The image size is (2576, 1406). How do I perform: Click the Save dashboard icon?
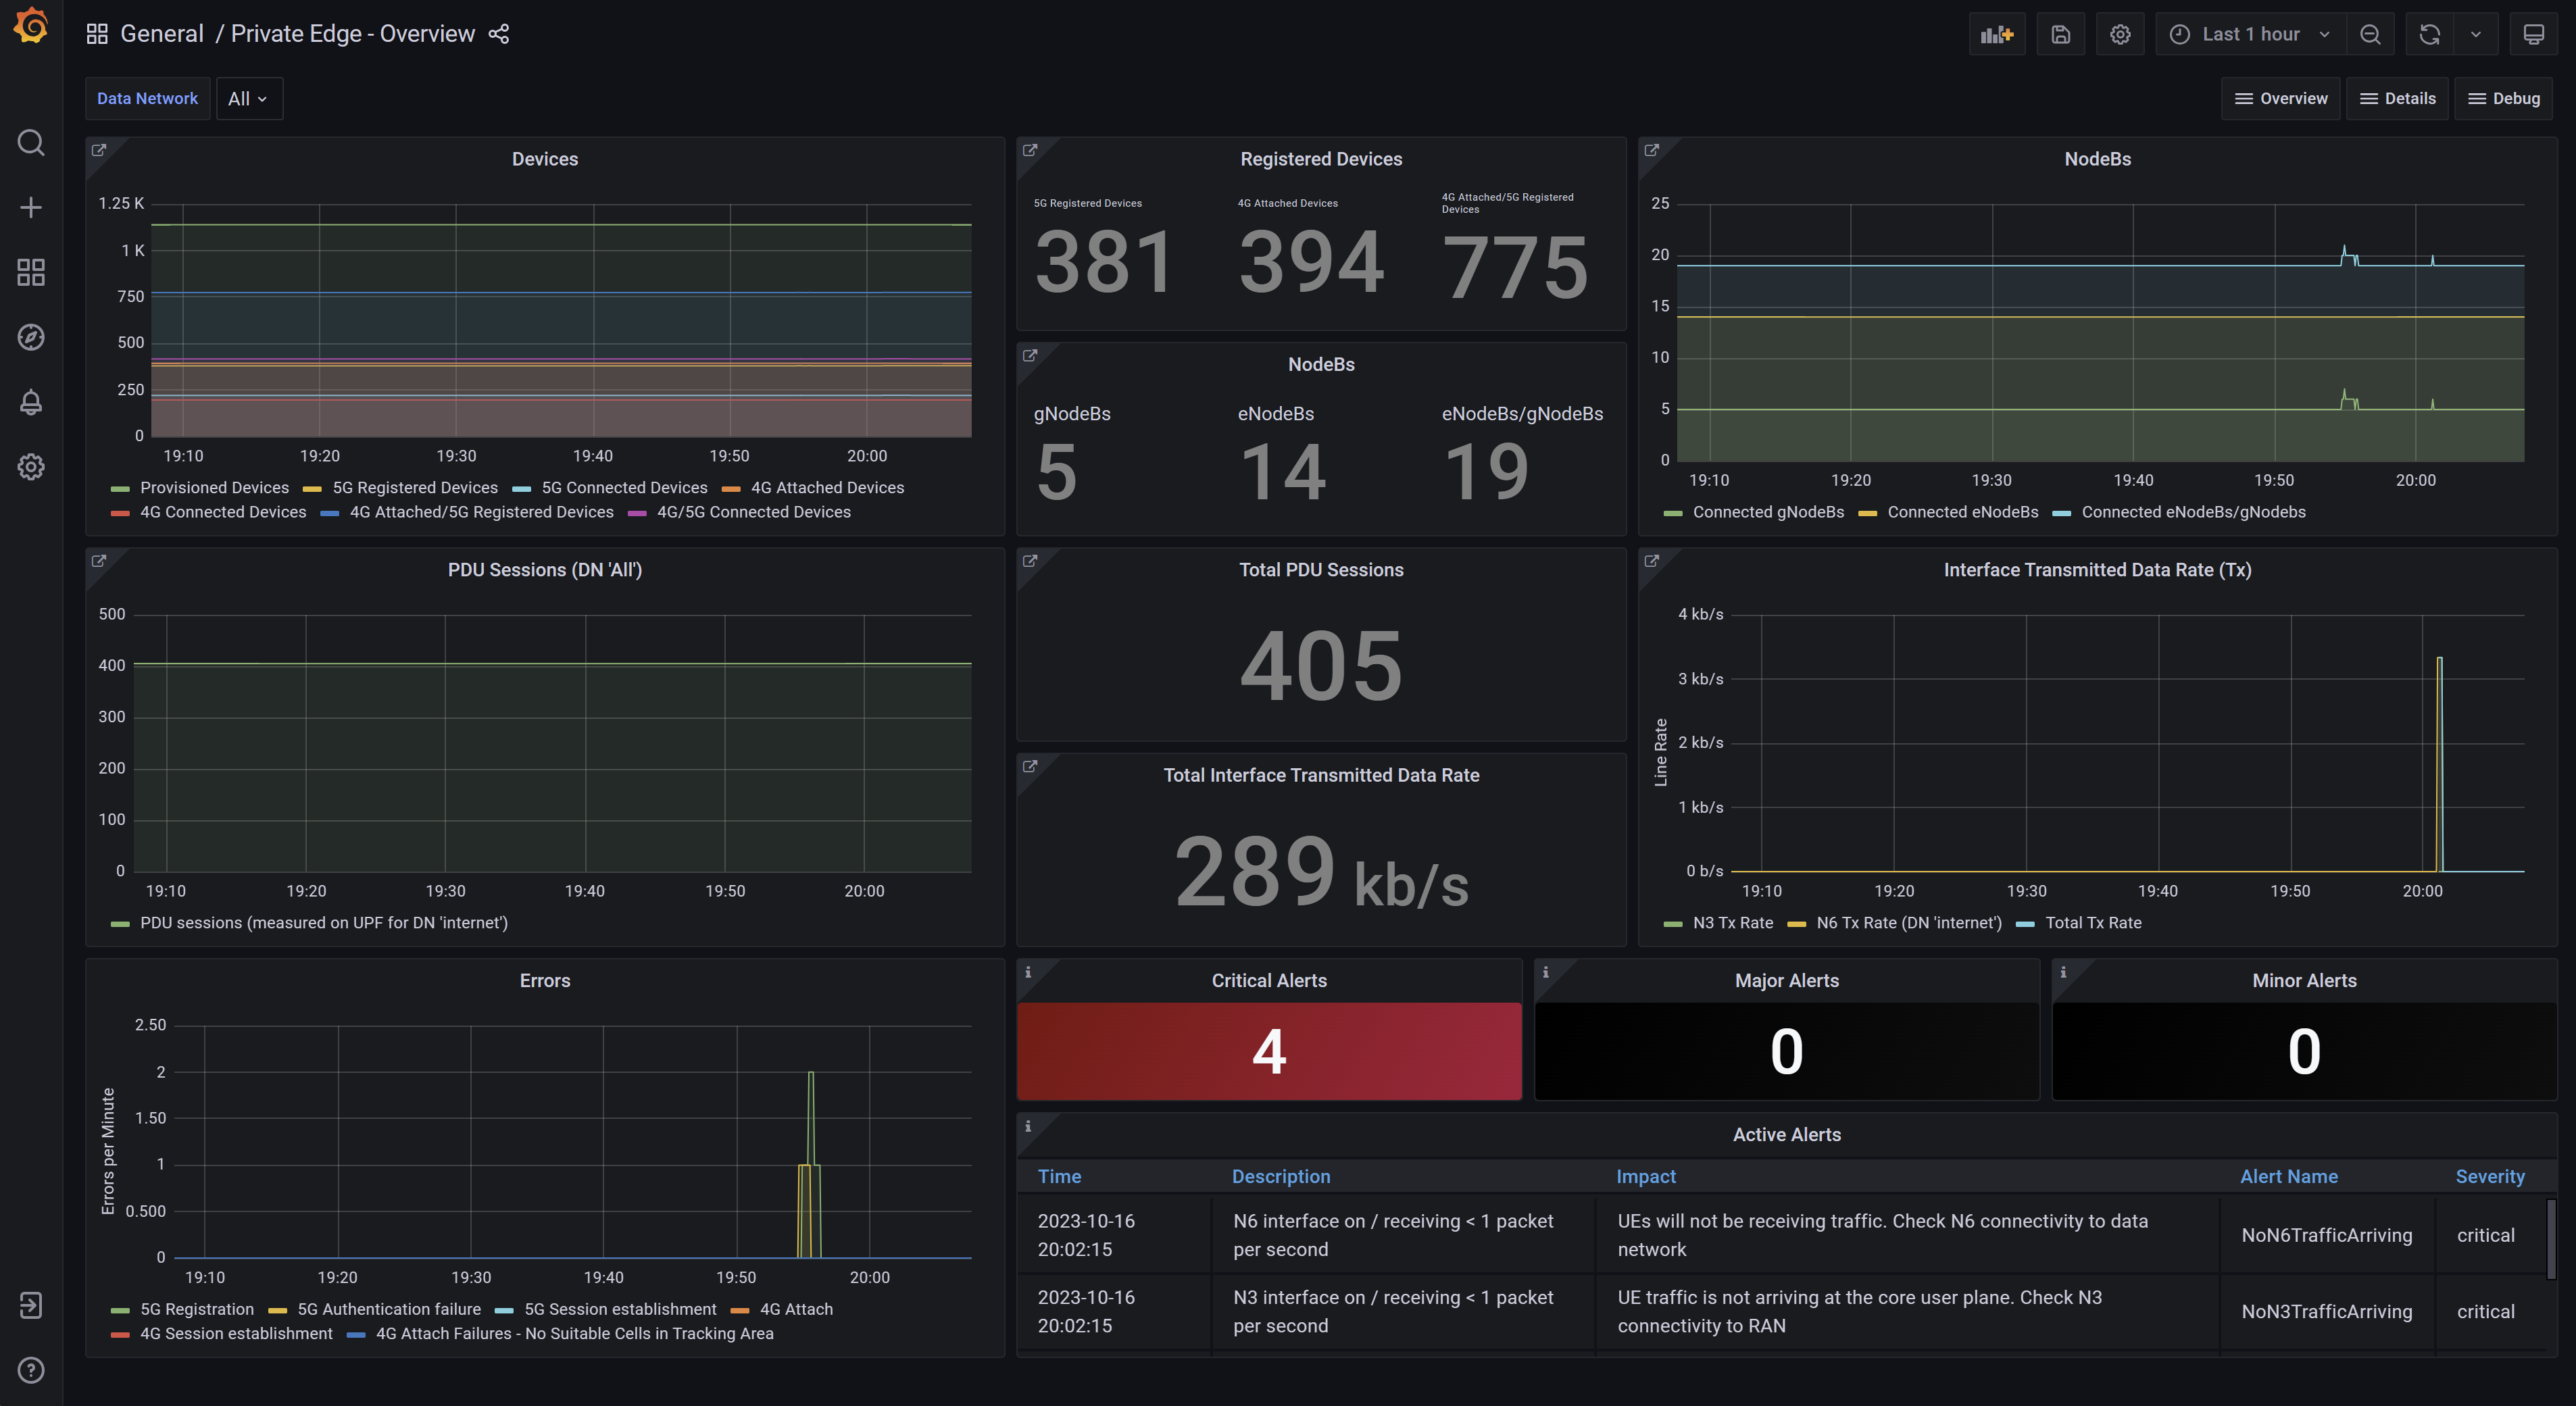coord(2060,34)
